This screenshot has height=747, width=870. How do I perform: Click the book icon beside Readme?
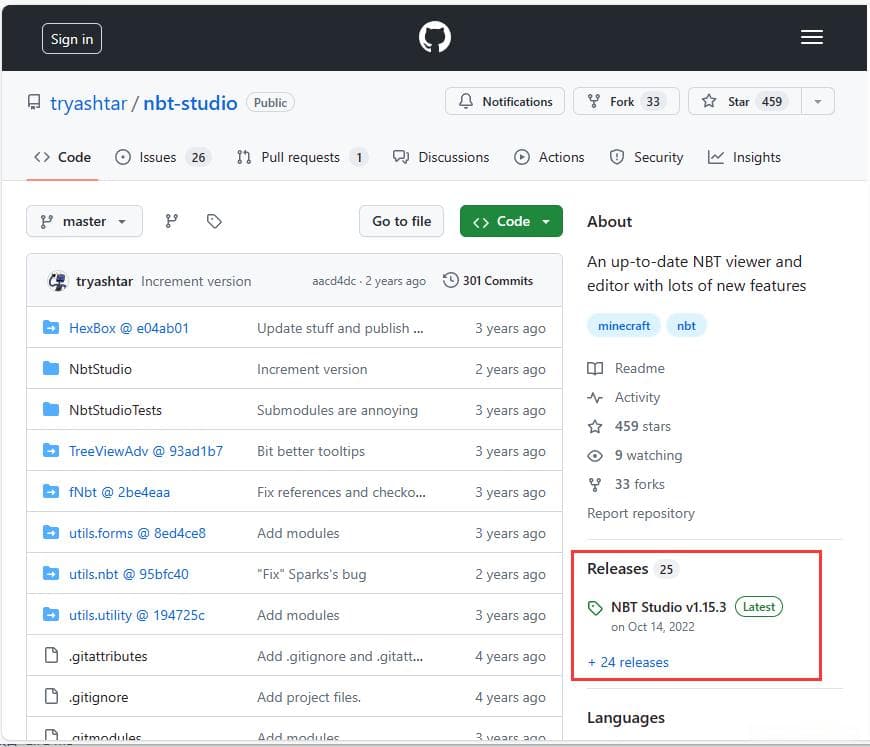[x=595, y=369]
